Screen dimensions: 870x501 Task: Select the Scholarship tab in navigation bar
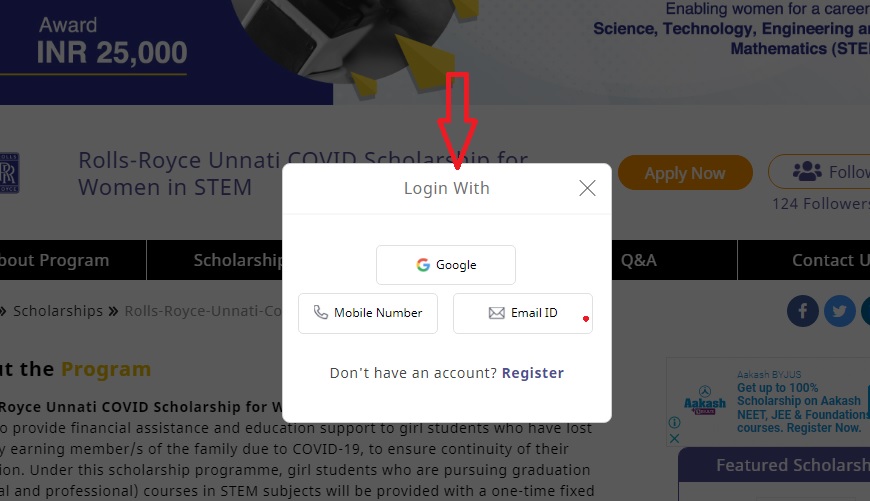(x=238, y=260)
